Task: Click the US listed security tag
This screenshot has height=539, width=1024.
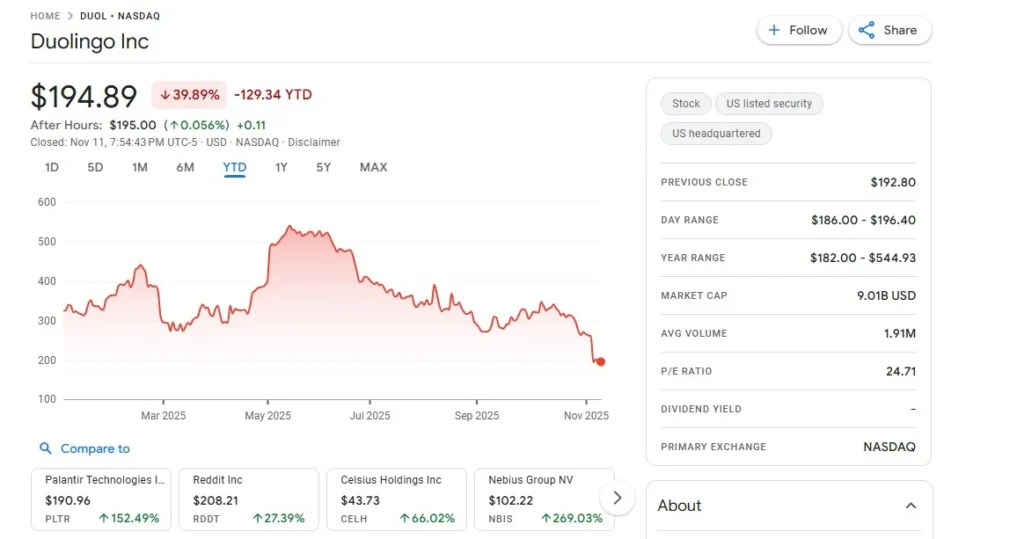Action: [769, 103]
